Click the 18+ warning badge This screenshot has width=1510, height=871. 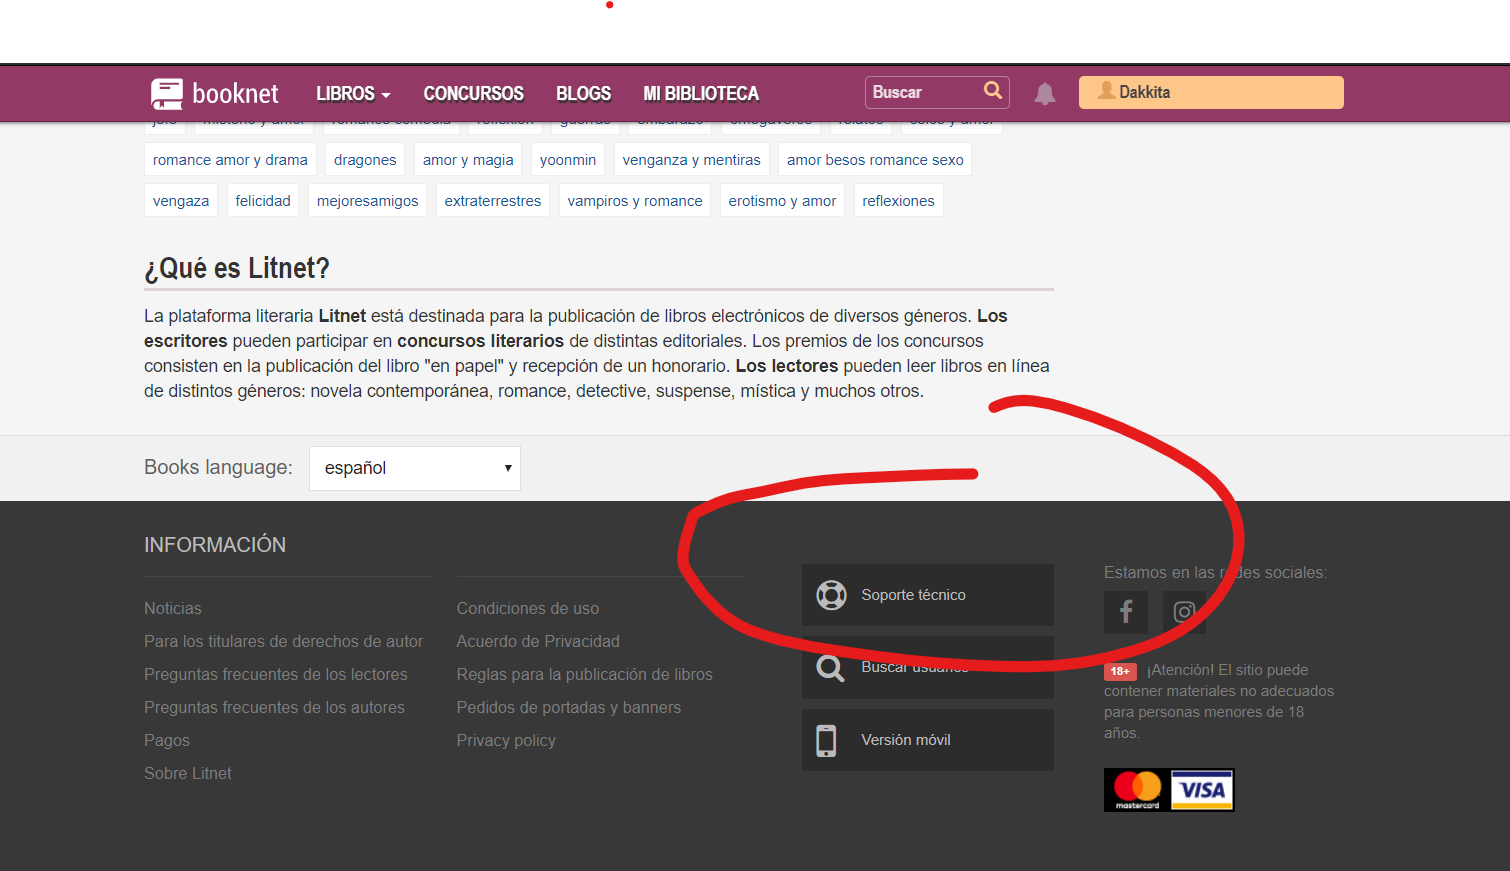coord(1120,671)
